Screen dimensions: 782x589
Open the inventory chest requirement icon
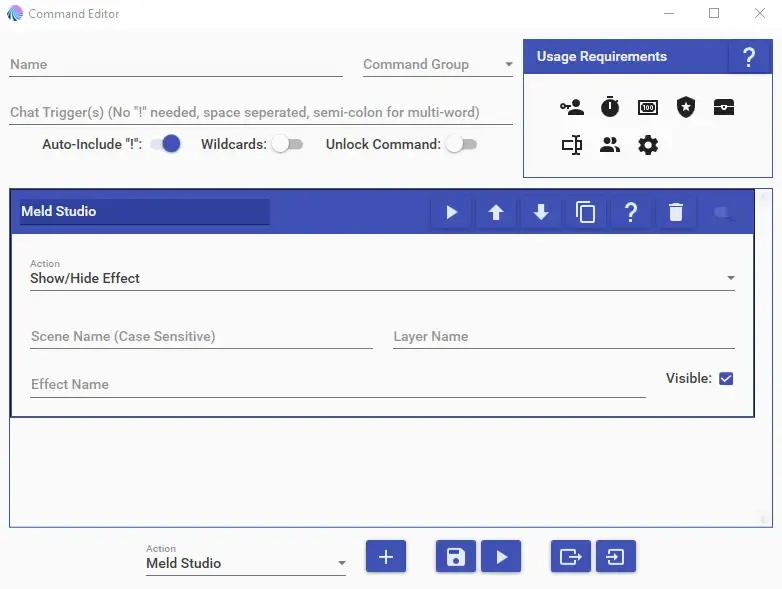point(724,108)
